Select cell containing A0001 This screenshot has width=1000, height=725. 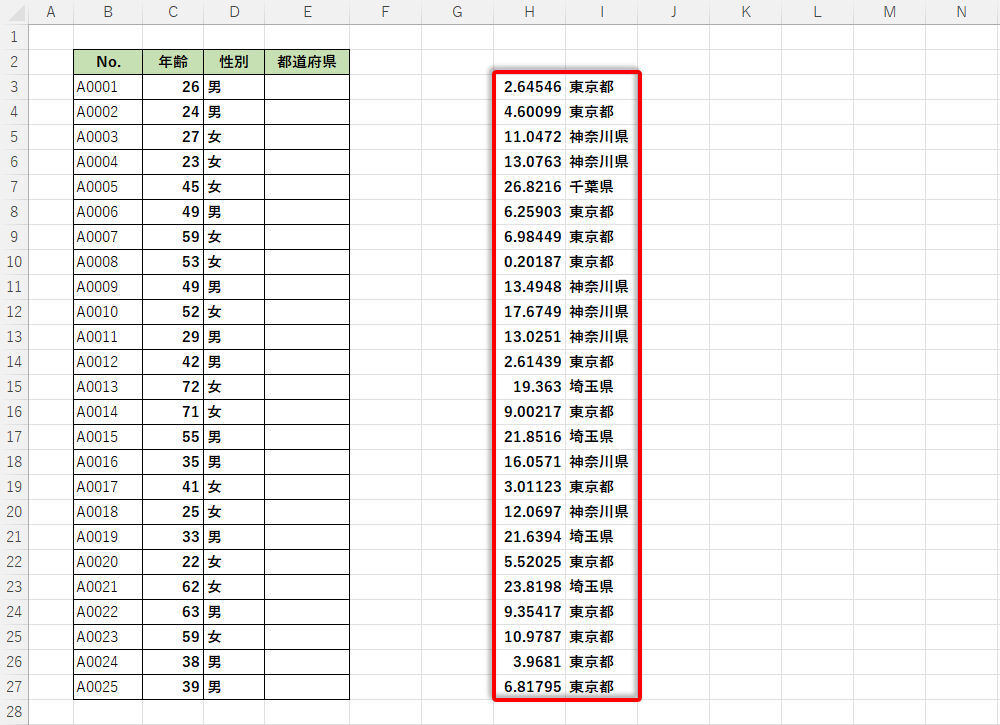[x=108, y=87]
